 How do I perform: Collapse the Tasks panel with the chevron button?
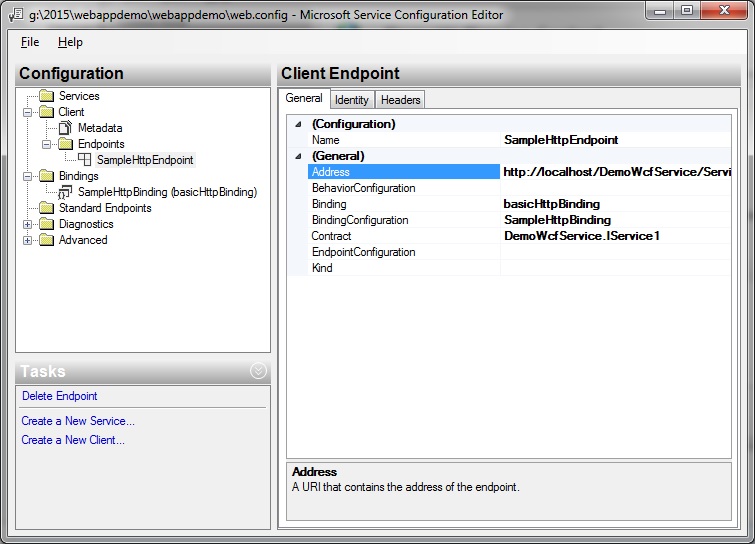[x=258, y=371]
